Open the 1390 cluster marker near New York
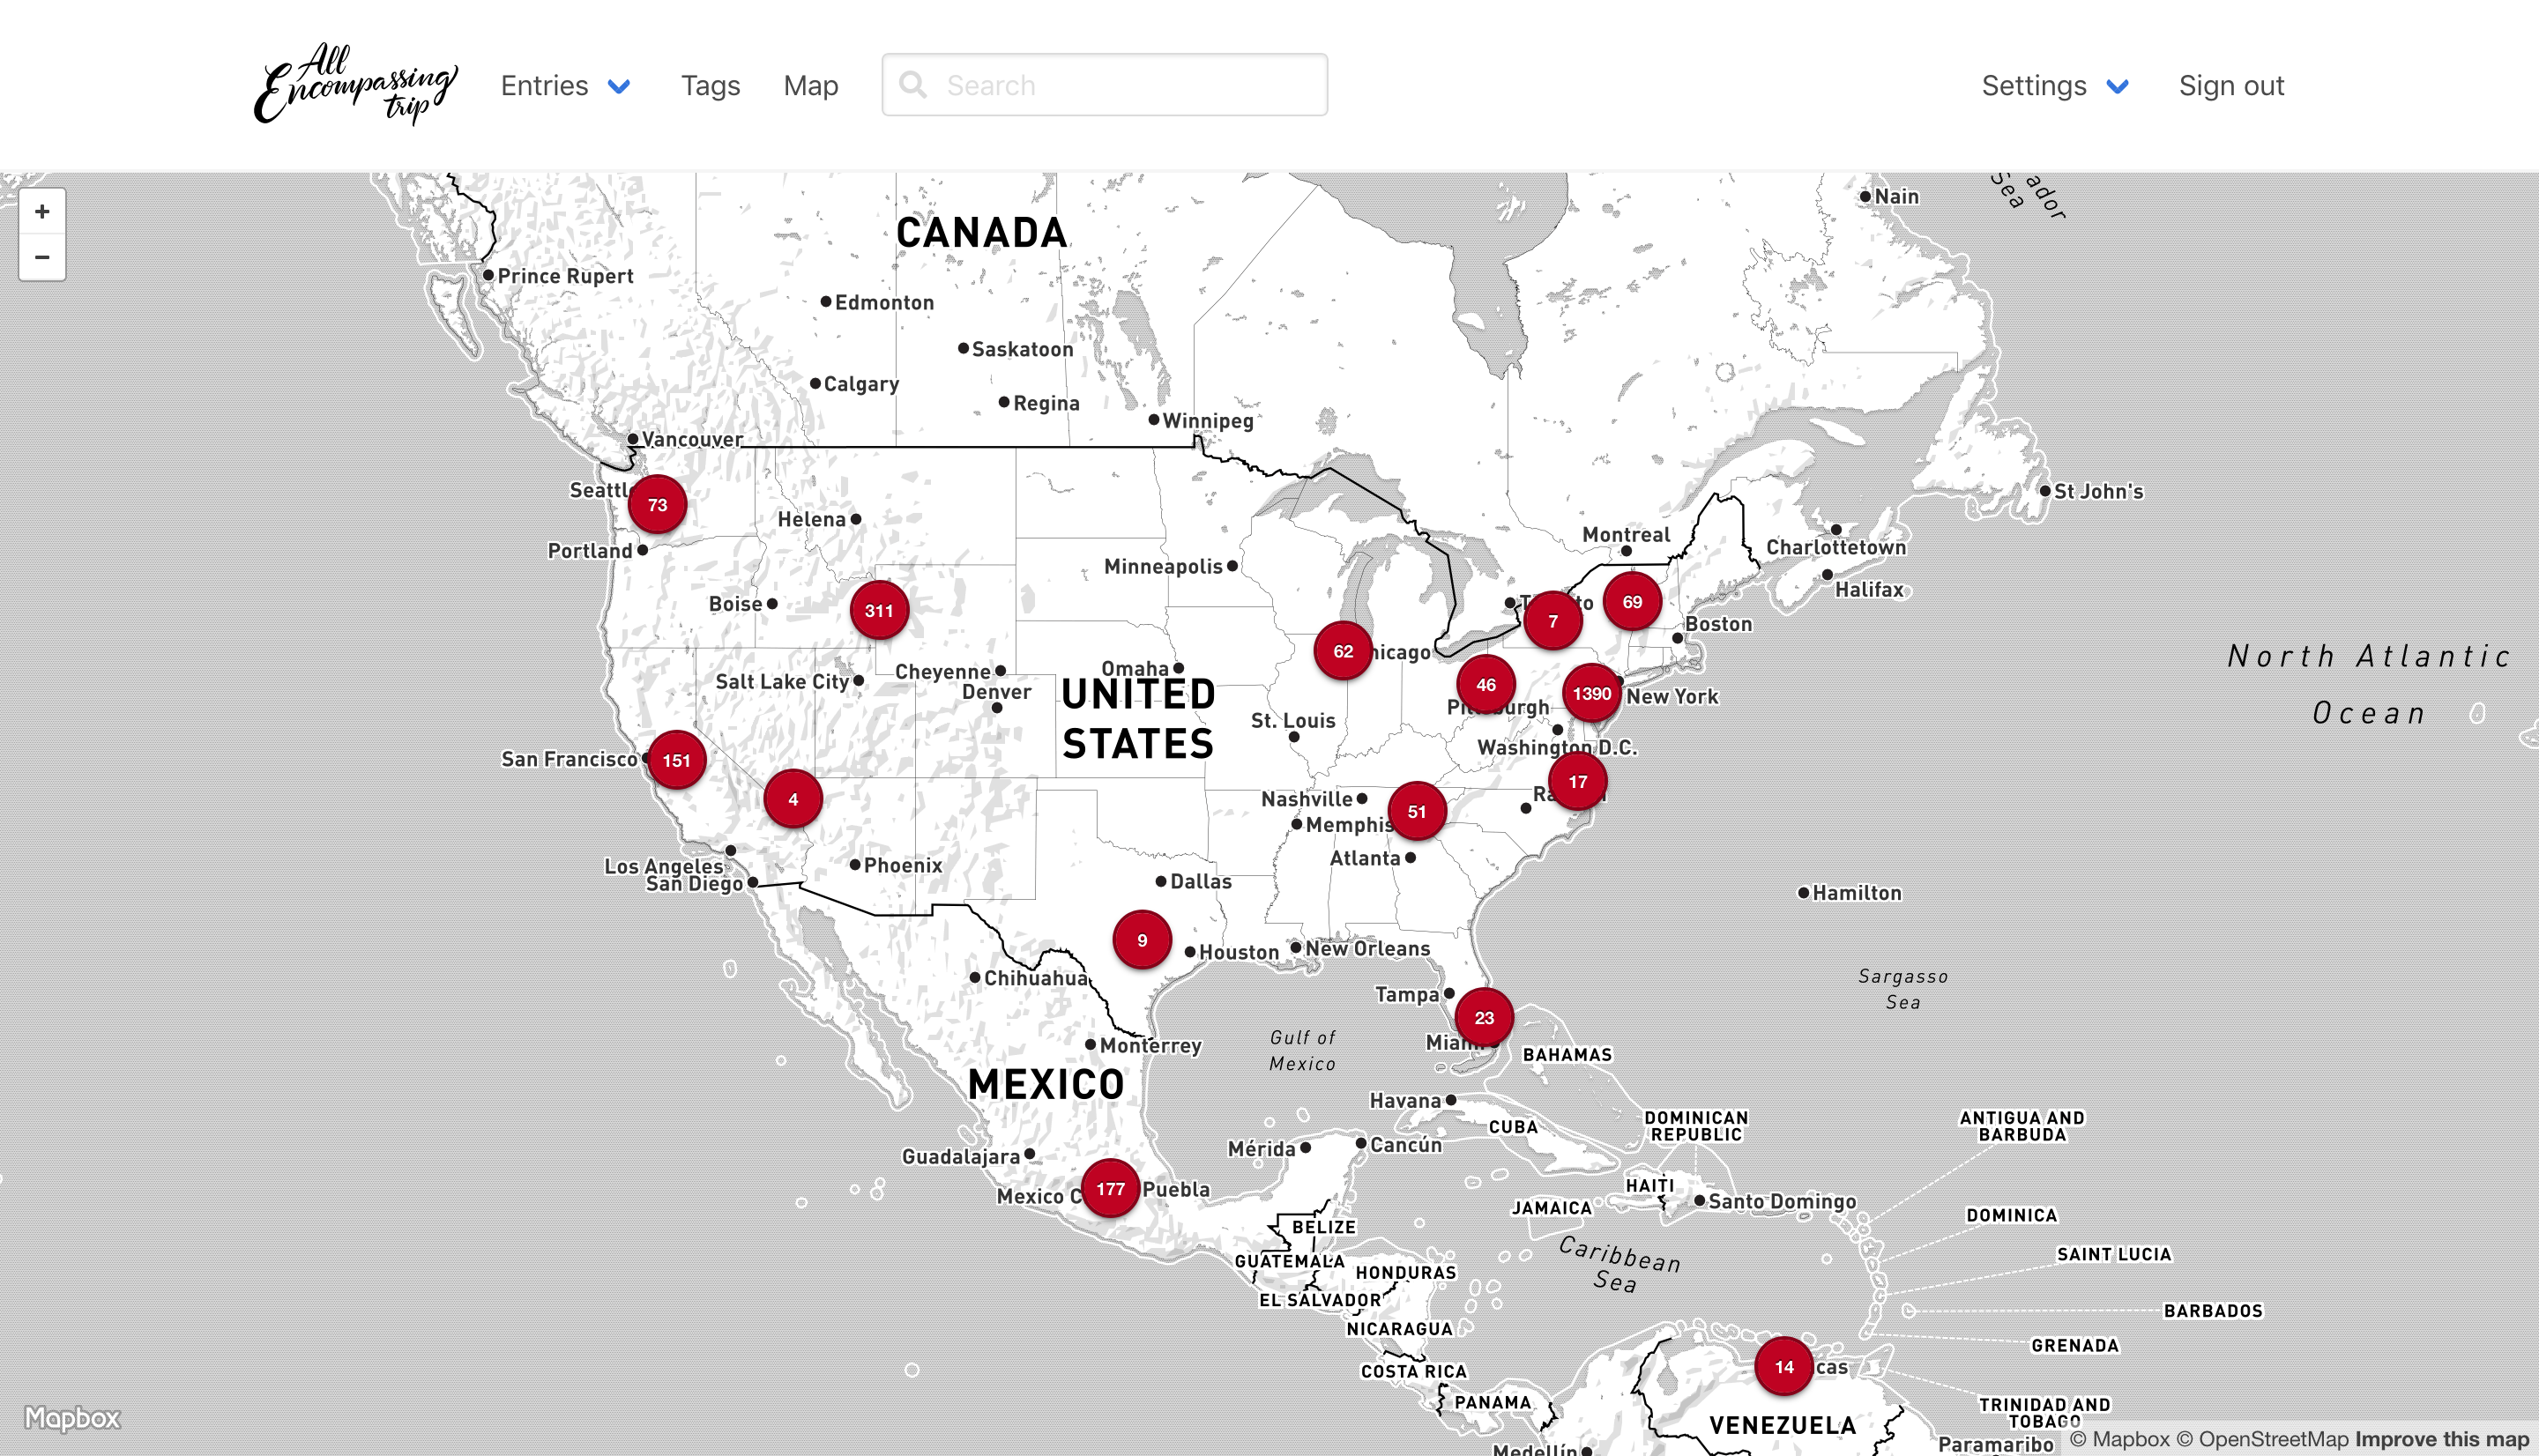 (1591, 693)
